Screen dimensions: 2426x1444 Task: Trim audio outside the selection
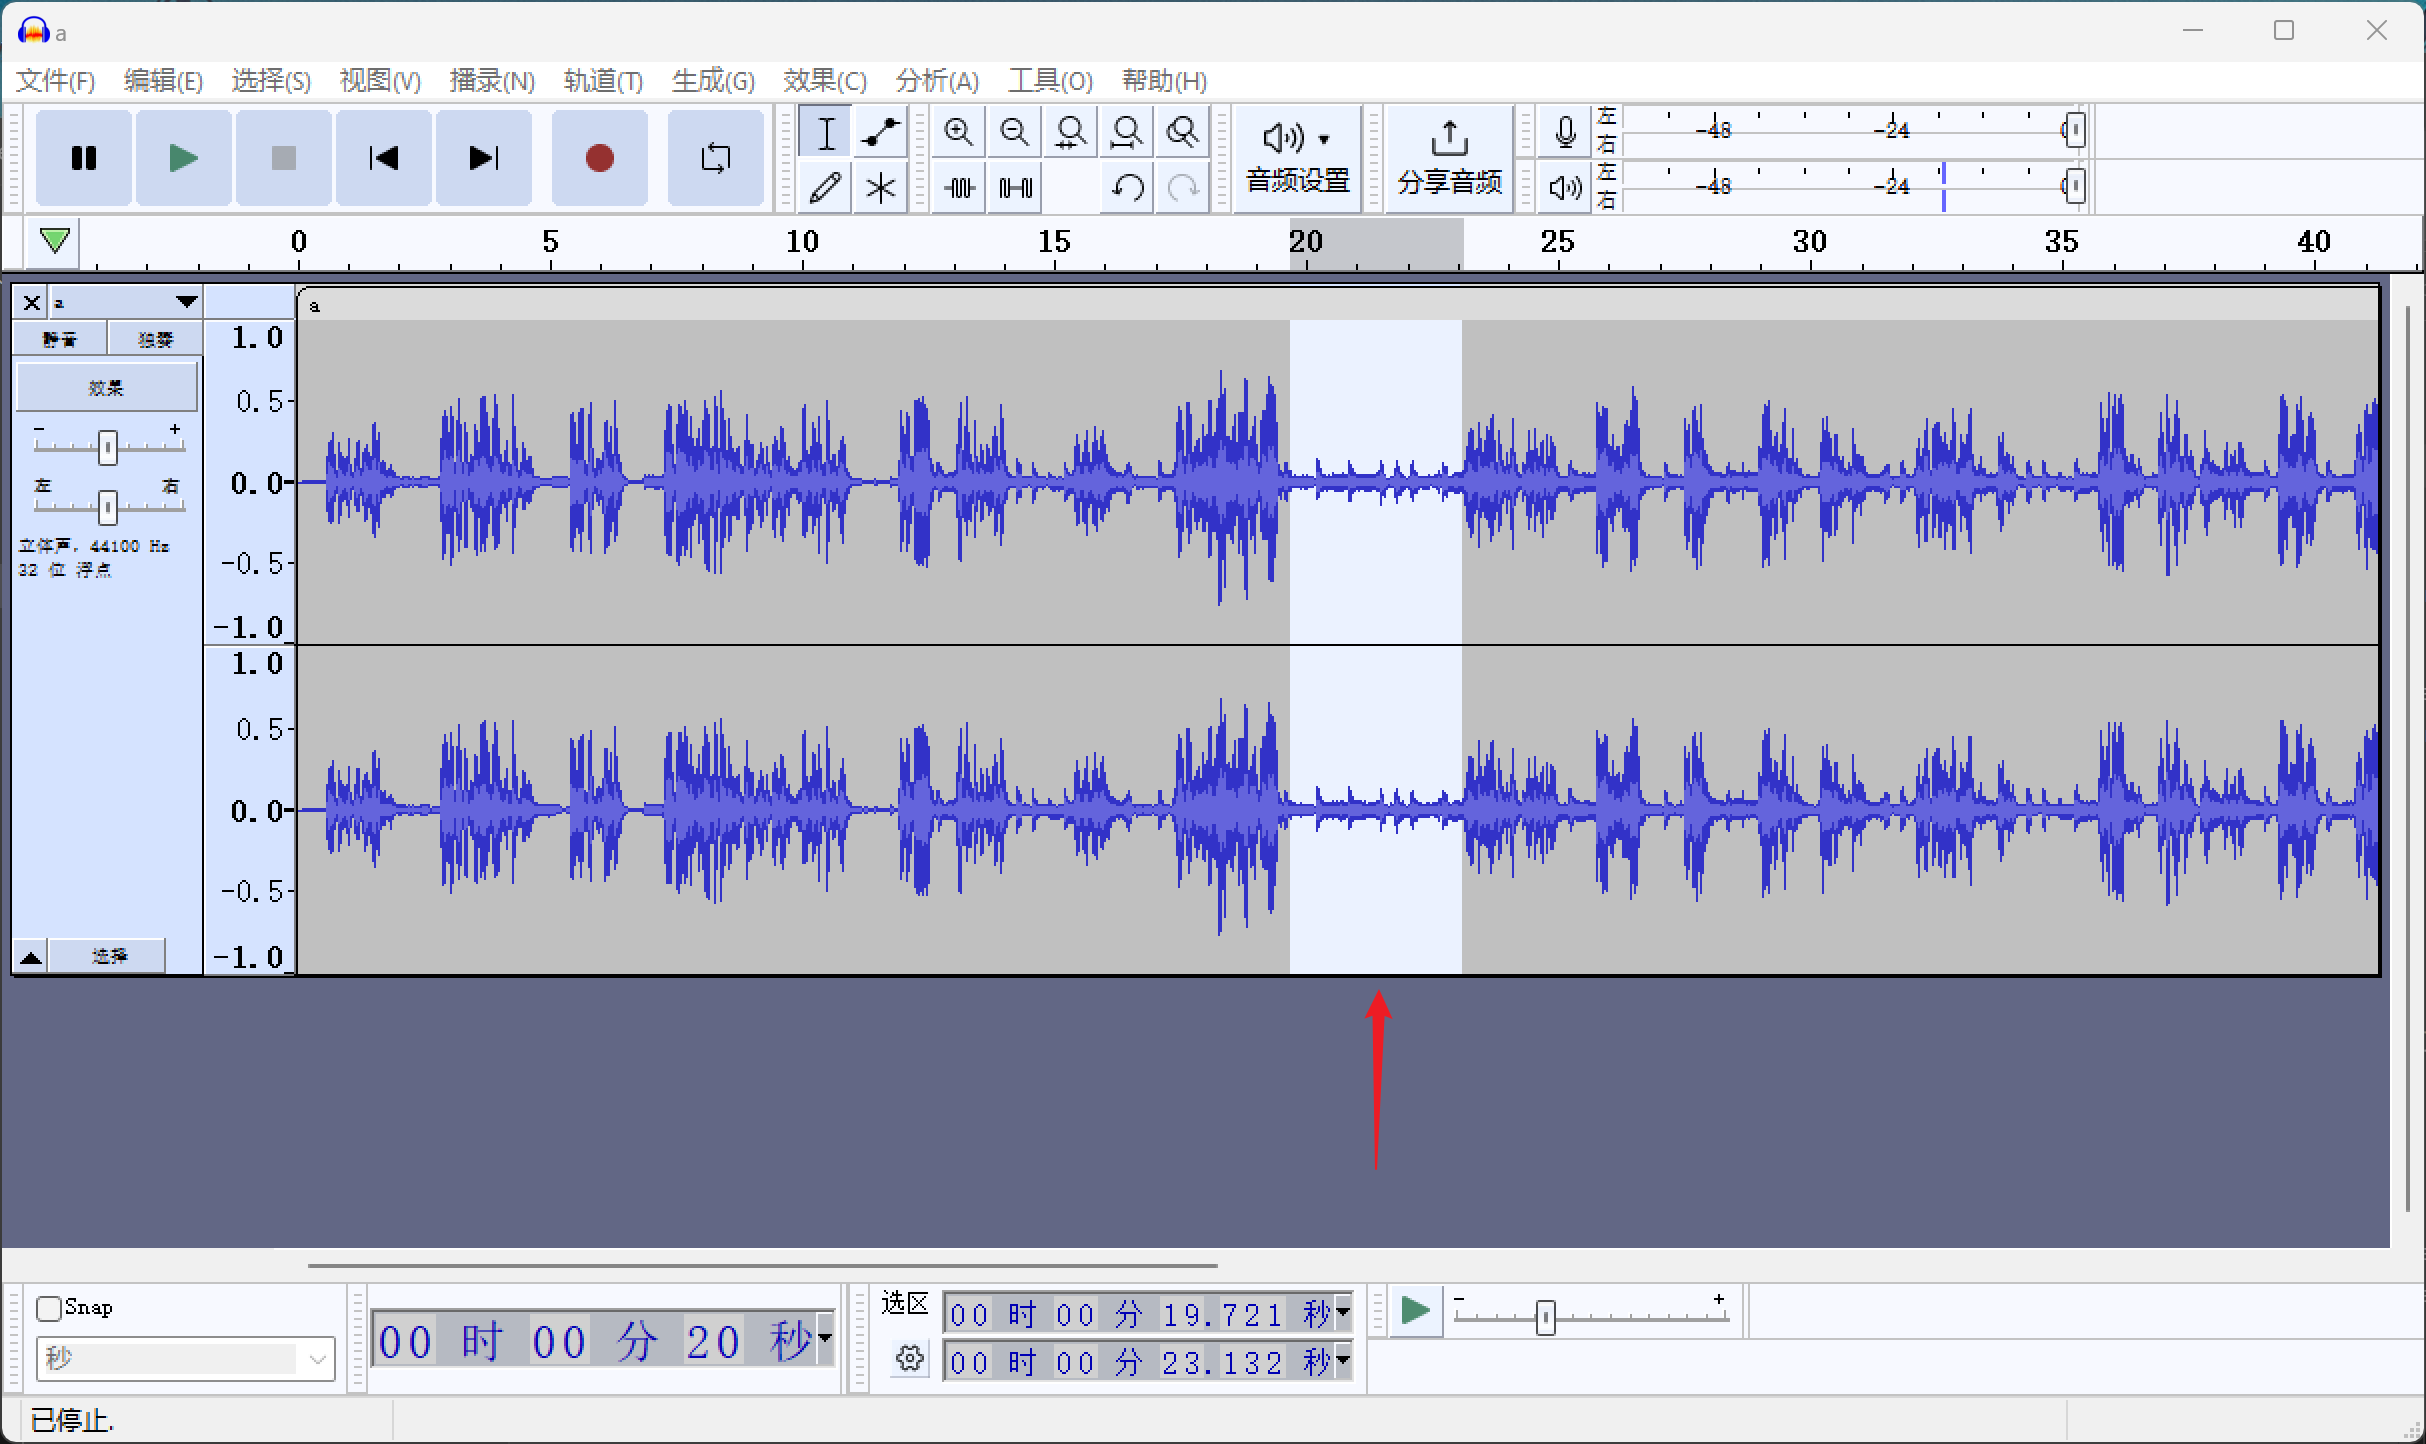point(959,187)
